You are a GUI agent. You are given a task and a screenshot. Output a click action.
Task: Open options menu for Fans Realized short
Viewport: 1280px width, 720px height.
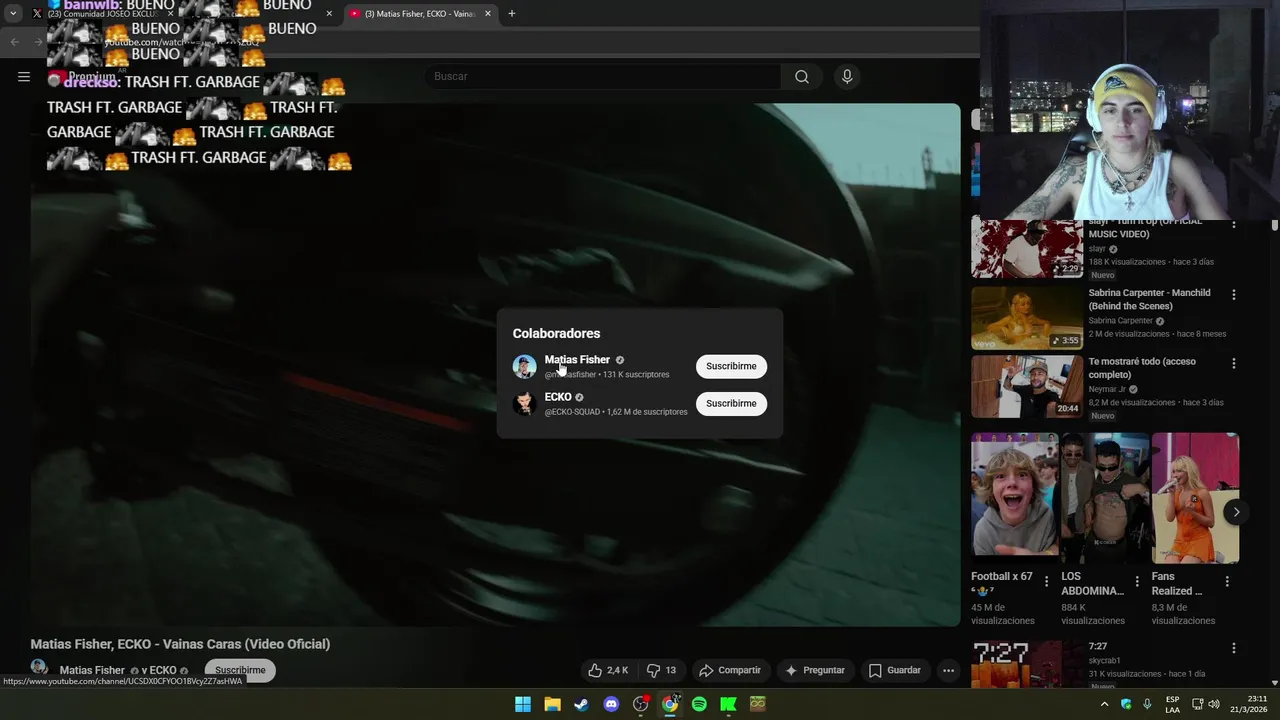coord(1227,581)
